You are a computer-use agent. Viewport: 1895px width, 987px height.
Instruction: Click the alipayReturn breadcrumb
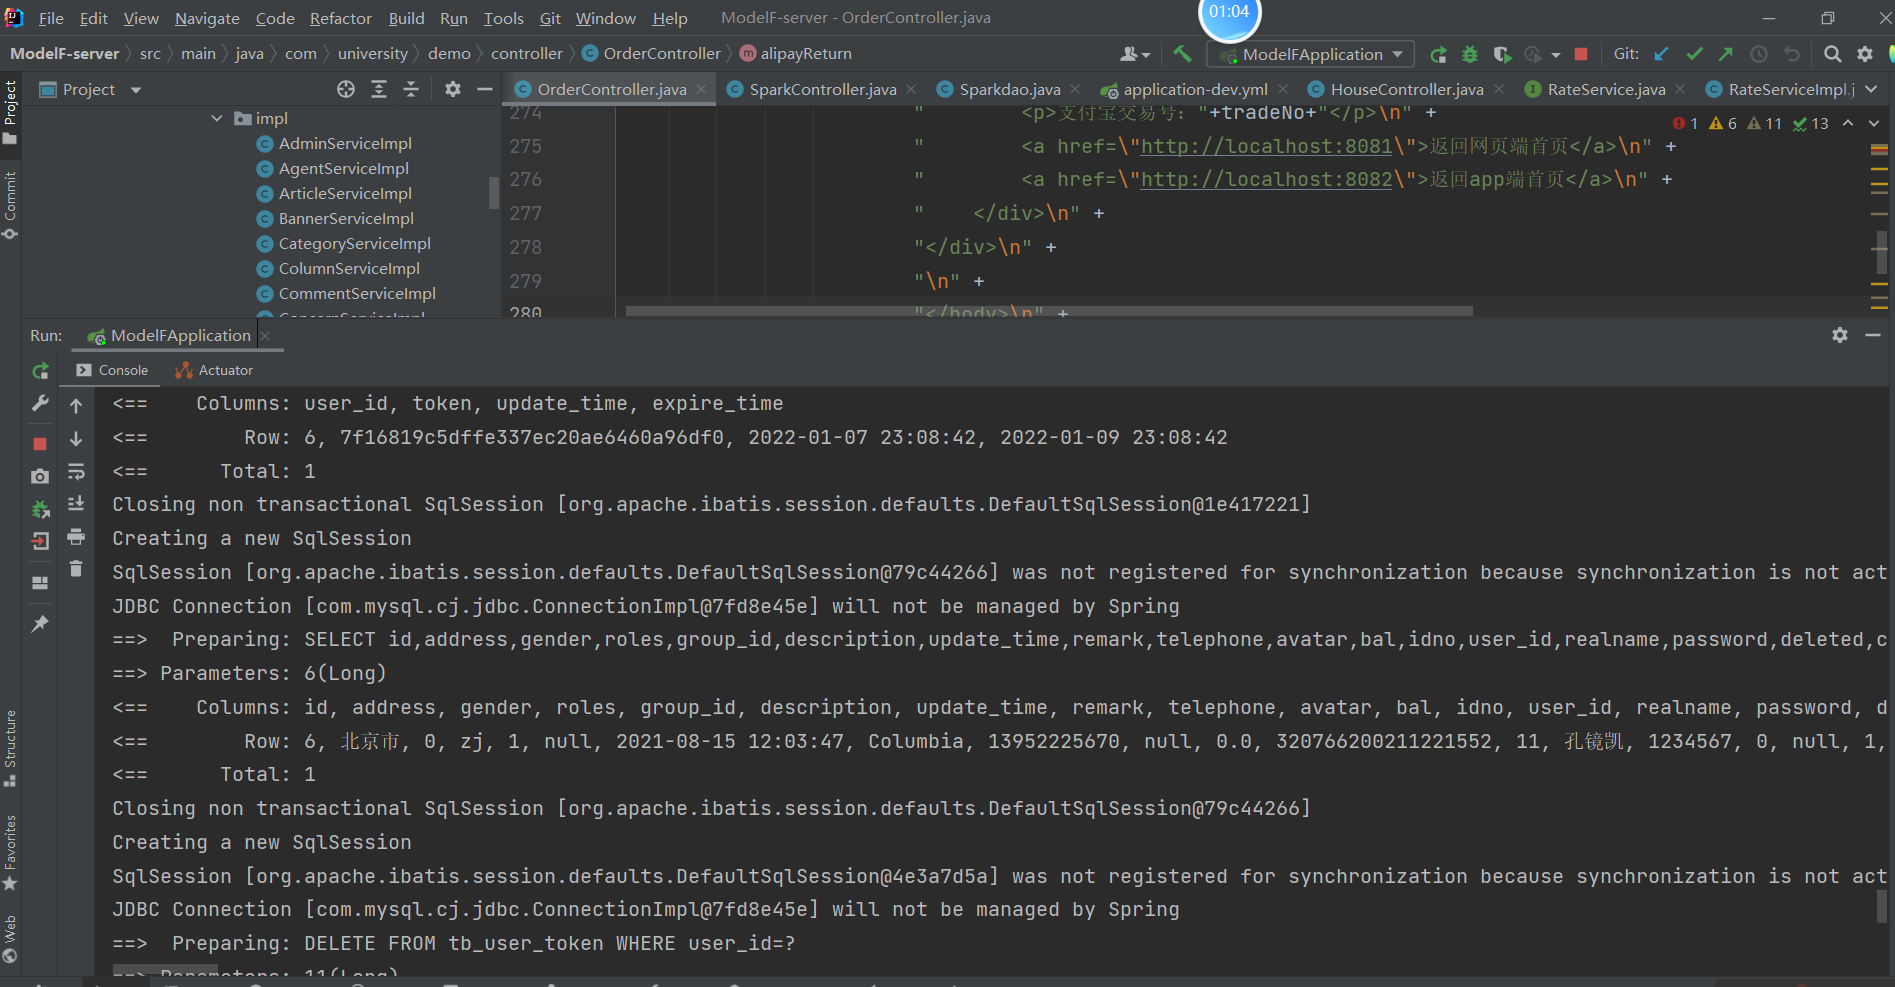point(796,53)
